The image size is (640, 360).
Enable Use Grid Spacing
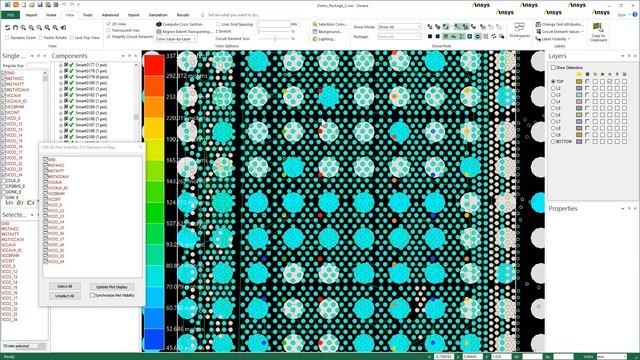click(x=218, y=24)
